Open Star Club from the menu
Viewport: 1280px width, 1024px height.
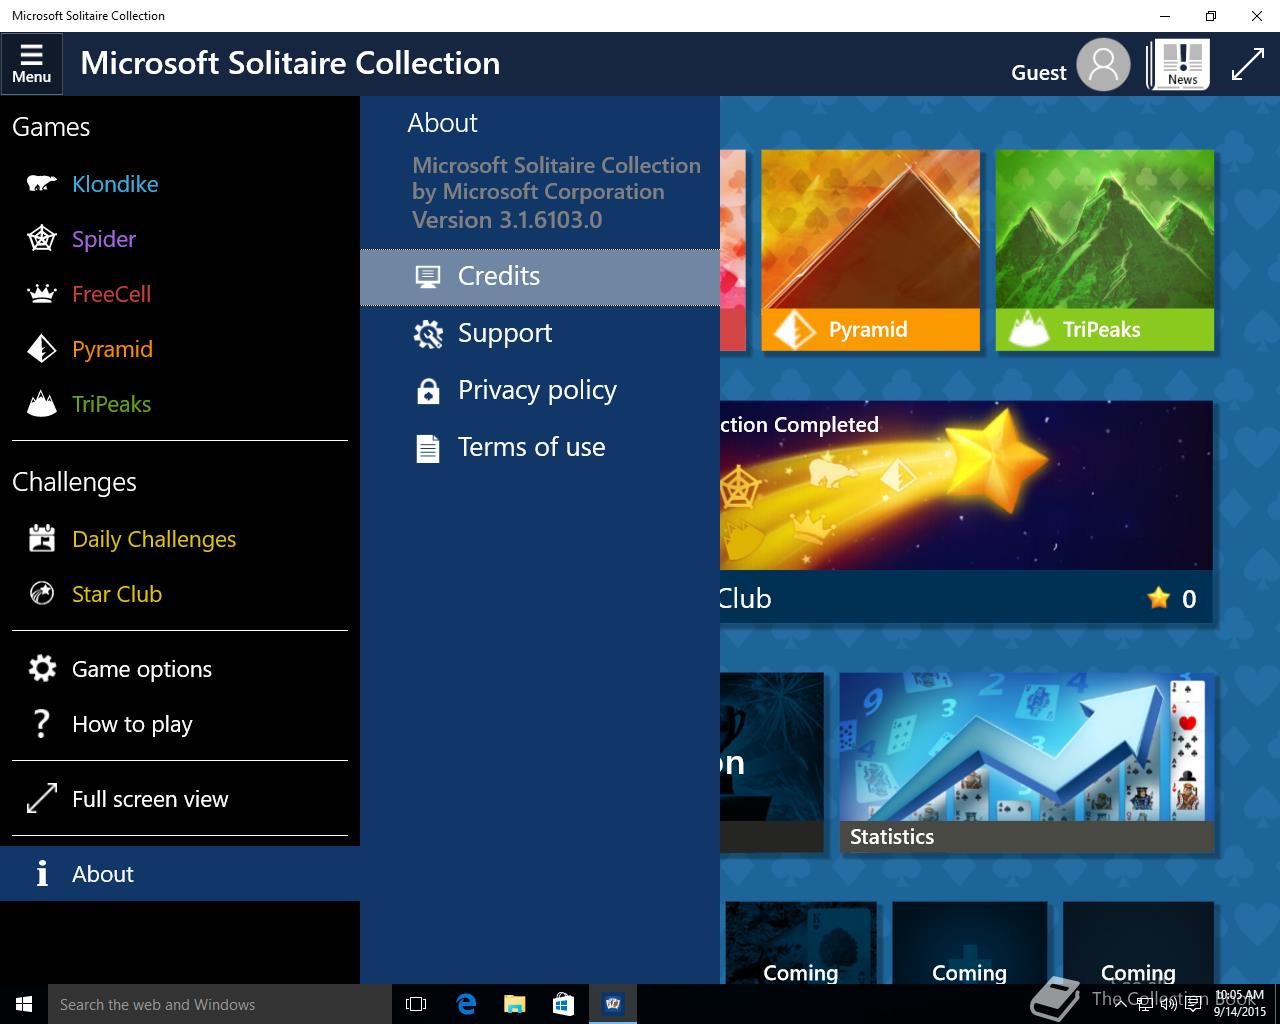(180, 594)
